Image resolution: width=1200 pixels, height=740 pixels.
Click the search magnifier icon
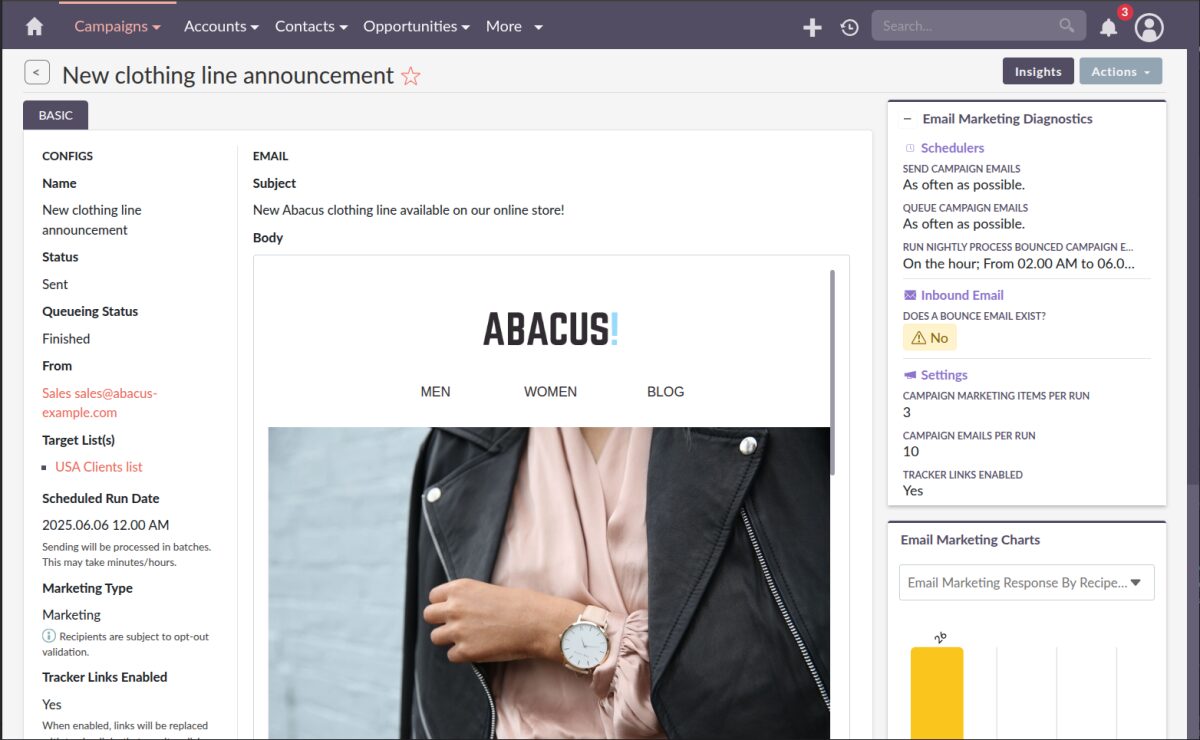tap(1067, 26)
